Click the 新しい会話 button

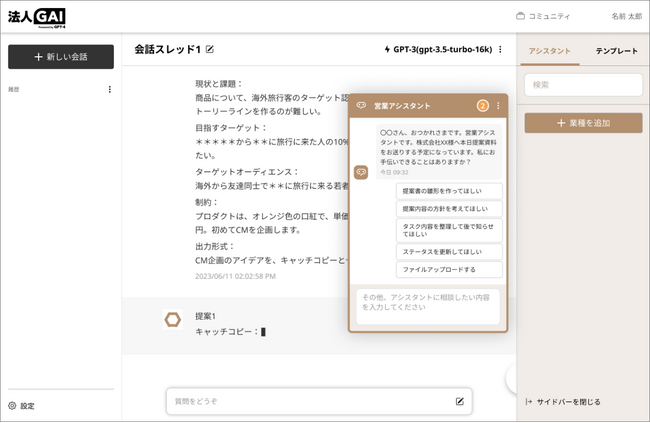click(x=60, y=57)
